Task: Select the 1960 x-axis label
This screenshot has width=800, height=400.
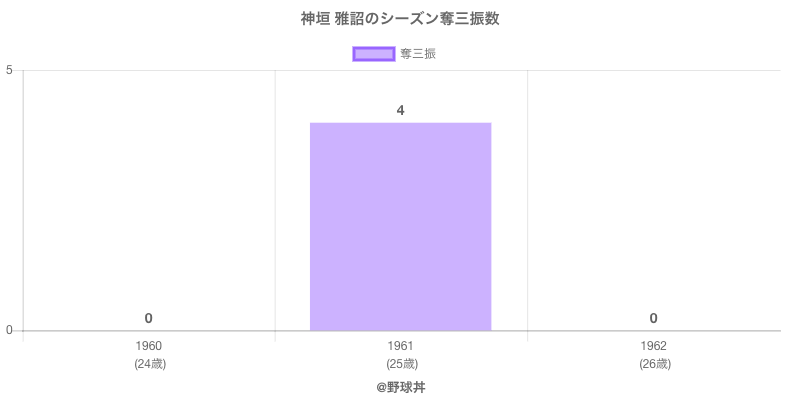Action: [x=148, y=346]
